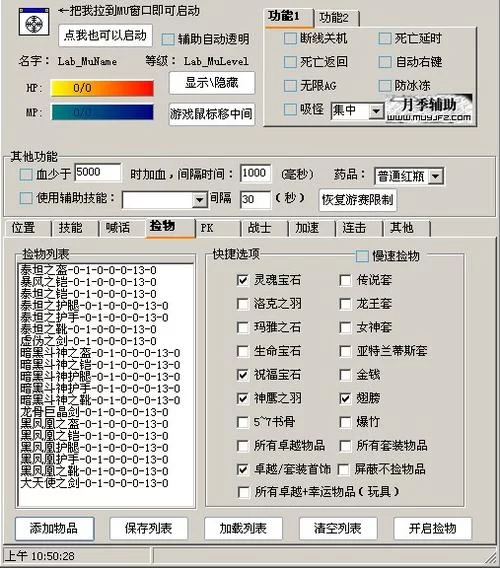This screenshot has height=568, width=500.
Task: Check 女神套 pickup option
Action: click(x=345, y=327)
